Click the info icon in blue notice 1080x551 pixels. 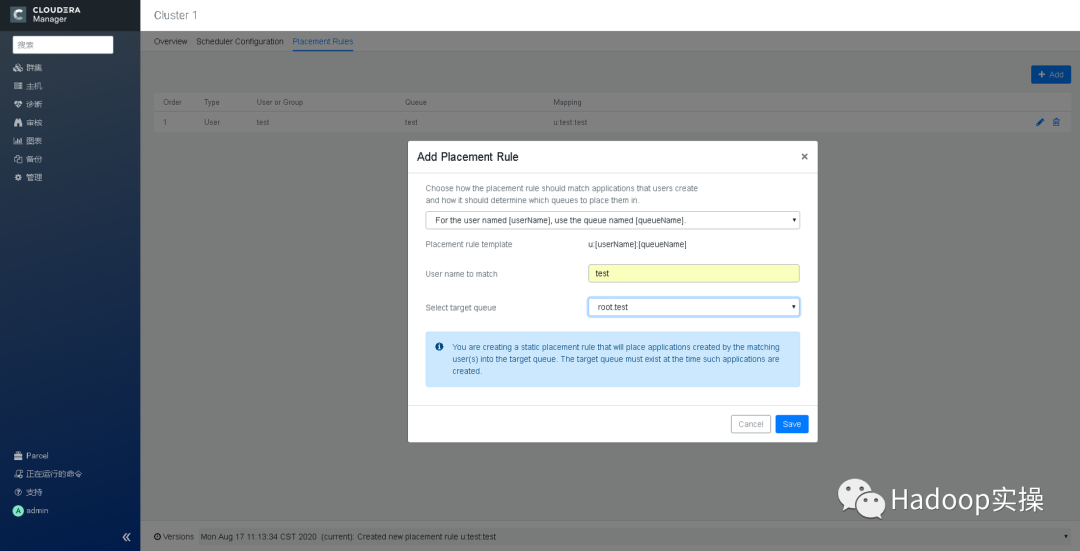(439, 346)
